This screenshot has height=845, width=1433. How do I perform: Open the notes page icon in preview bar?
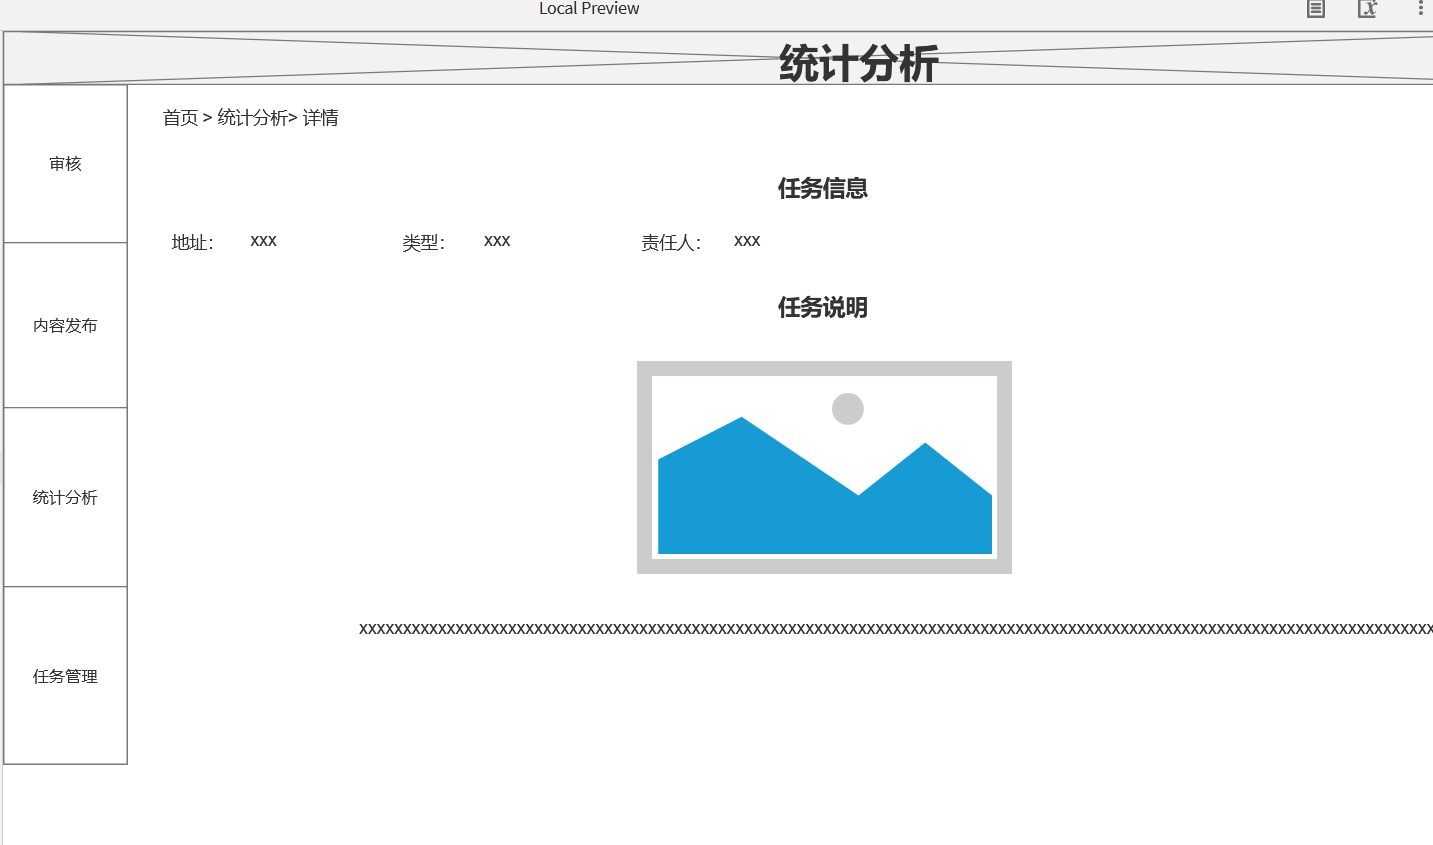[1316, 9]
